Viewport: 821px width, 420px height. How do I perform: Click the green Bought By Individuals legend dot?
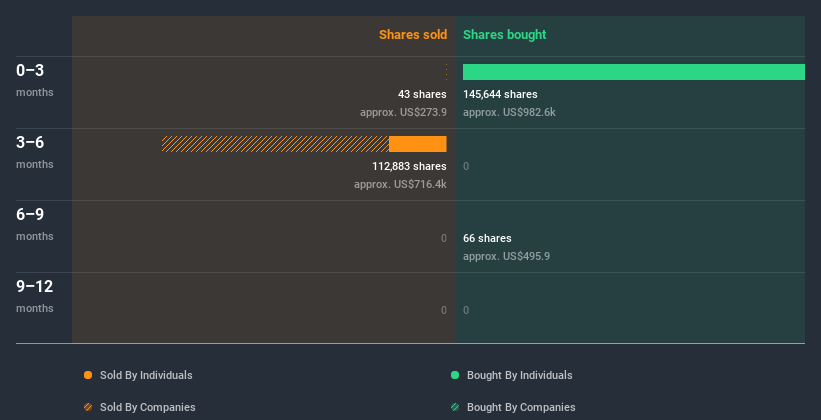pos(455,375)
